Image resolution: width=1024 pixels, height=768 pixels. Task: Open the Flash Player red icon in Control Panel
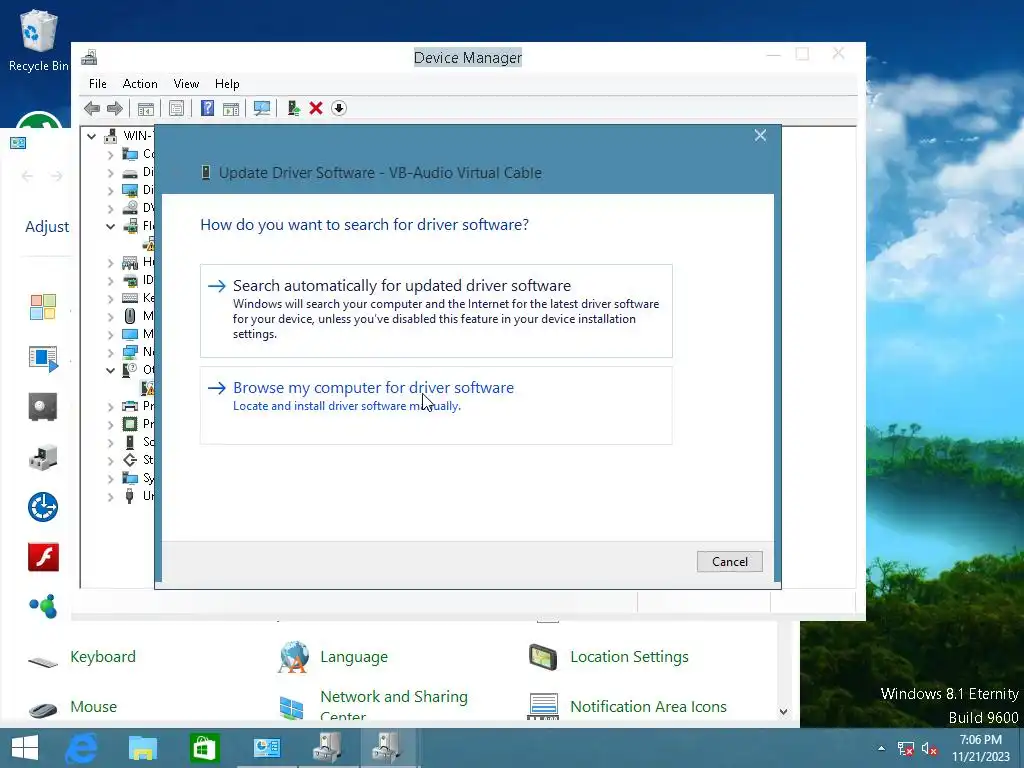pyautogui.click(x=43, y=557)
